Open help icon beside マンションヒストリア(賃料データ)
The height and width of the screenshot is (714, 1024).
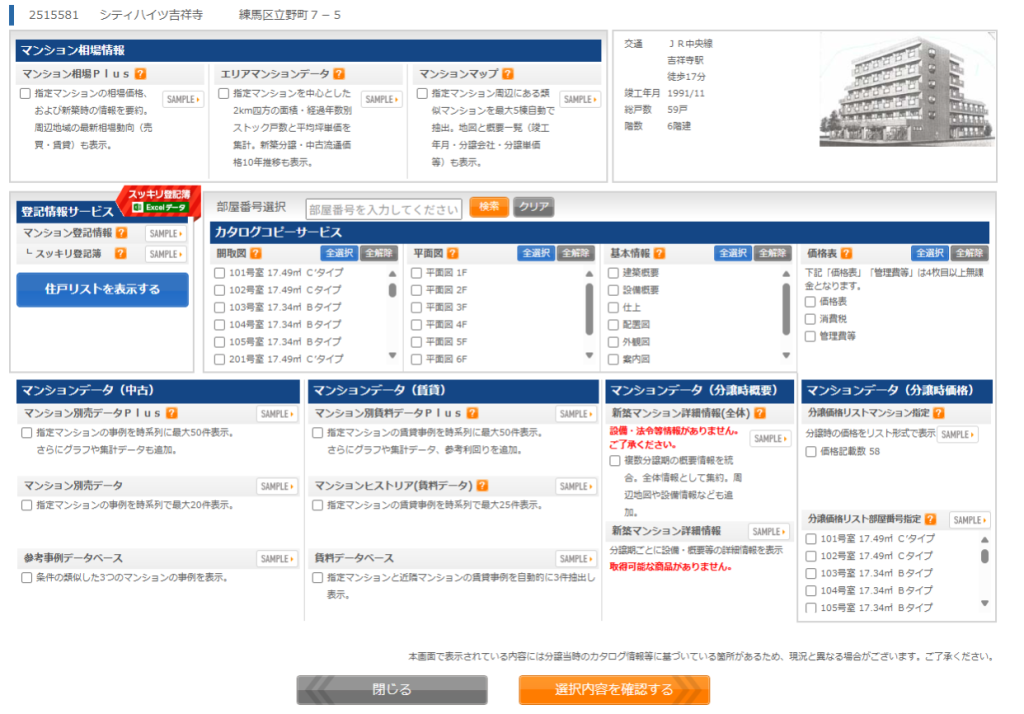click(x=483, y=486)
